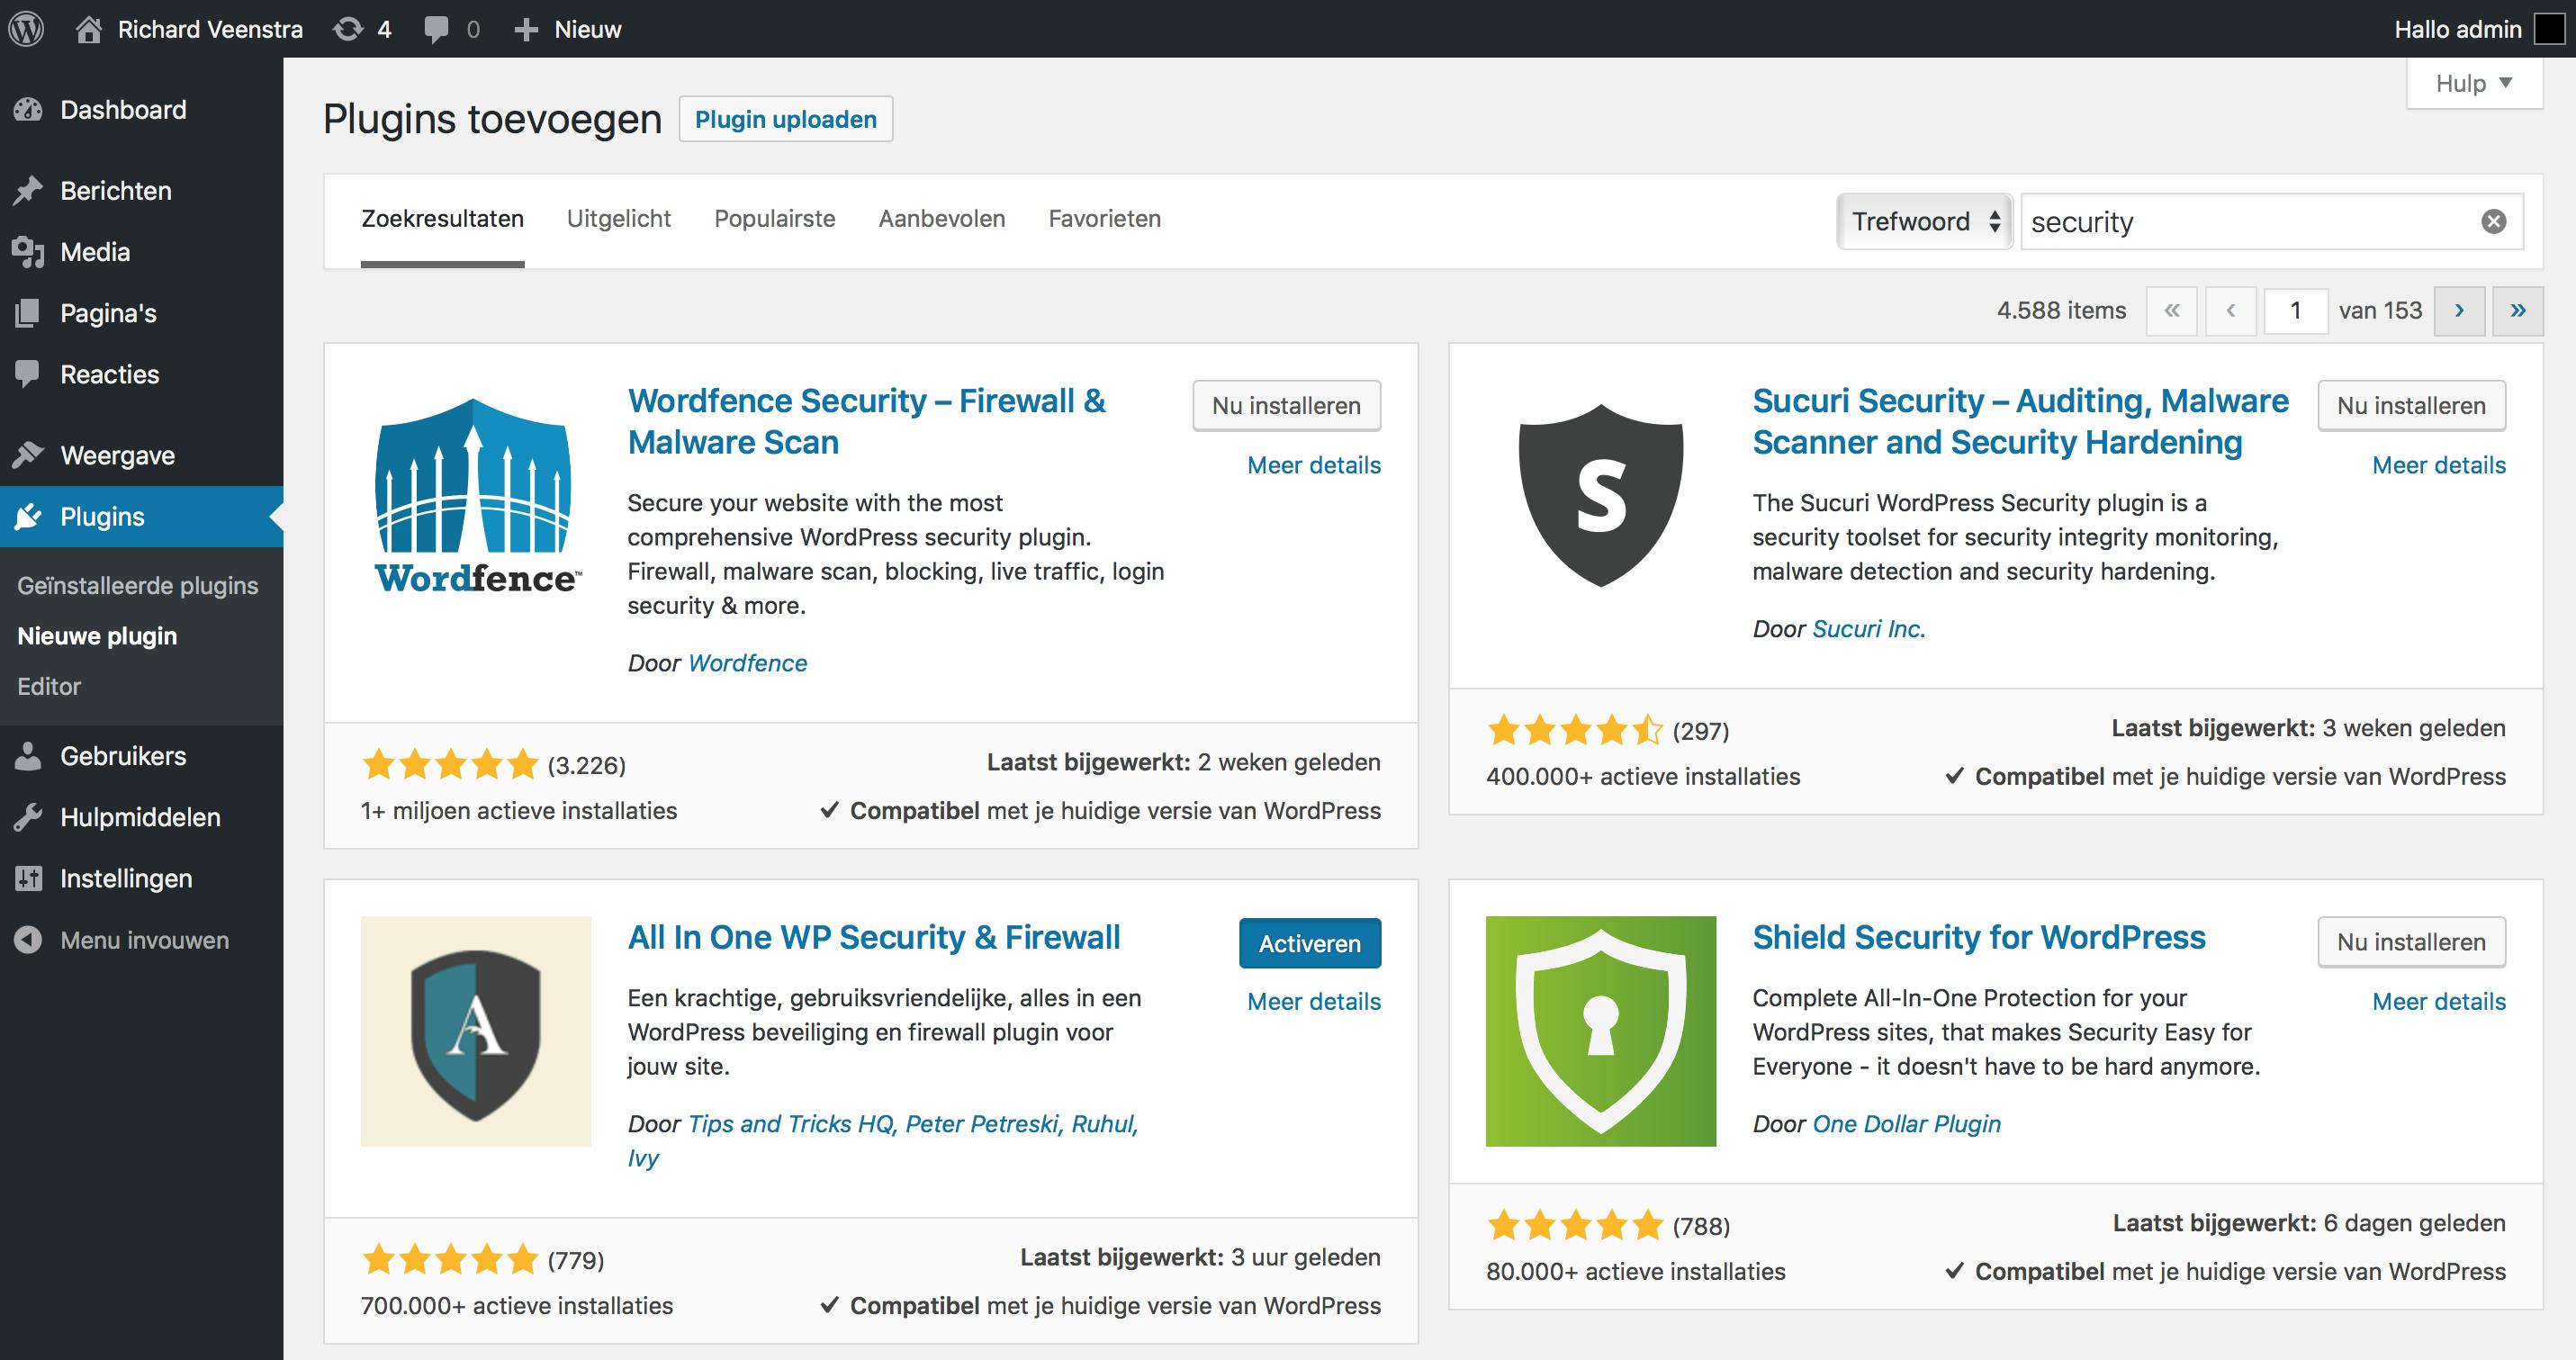2576x1360 pixels.
Task: Collapse menu with Menu invouwen
Action: click(x=143, y=940)
